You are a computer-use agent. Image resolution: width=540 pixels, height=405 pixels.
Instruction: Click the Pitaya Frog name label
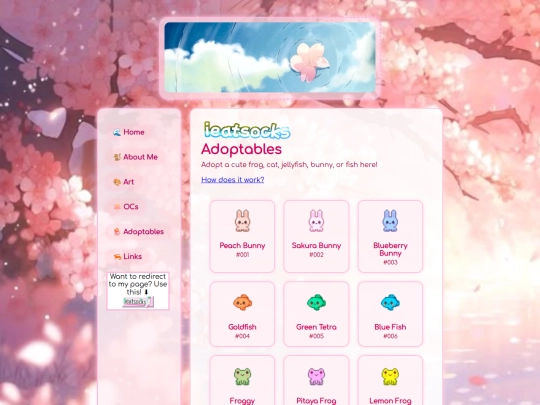pyautogui.click(x=316, y=401)
